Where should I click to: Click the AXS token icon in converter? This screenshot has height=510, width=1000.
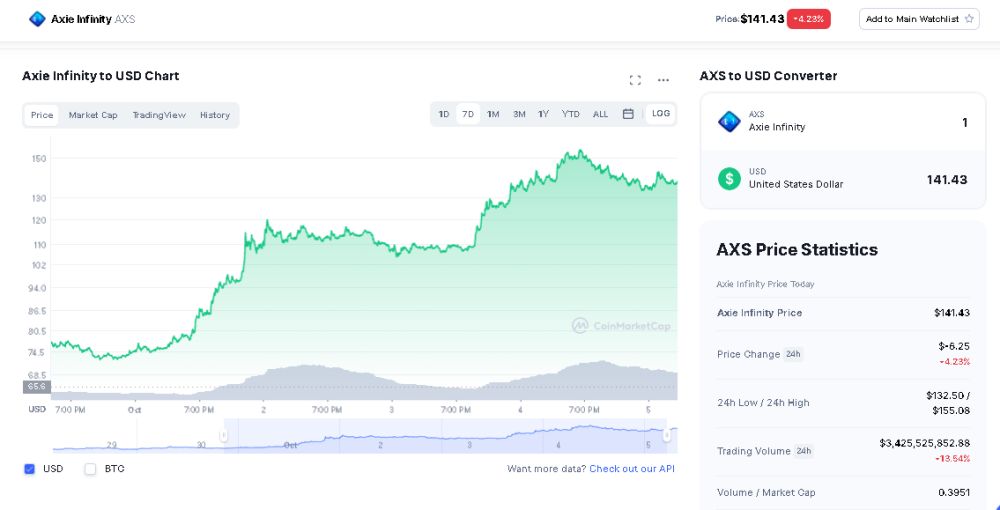(729, 121)
